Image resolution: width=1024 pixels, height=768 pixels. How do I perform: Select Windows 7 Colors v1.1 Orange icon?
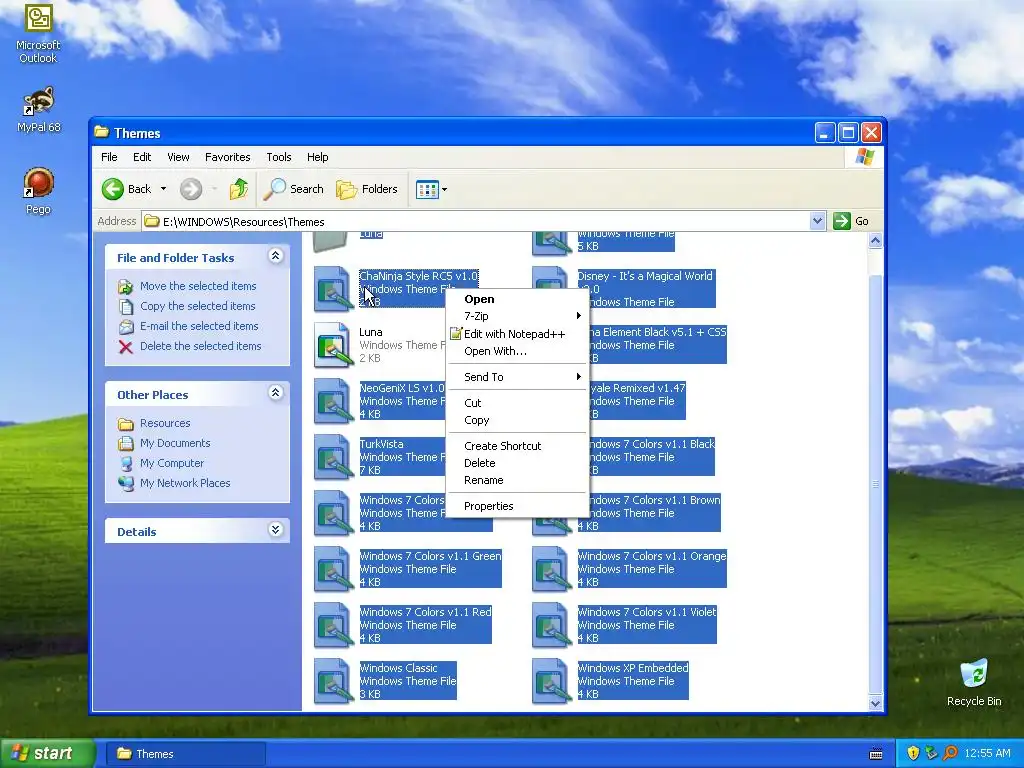tap(552, 569)
